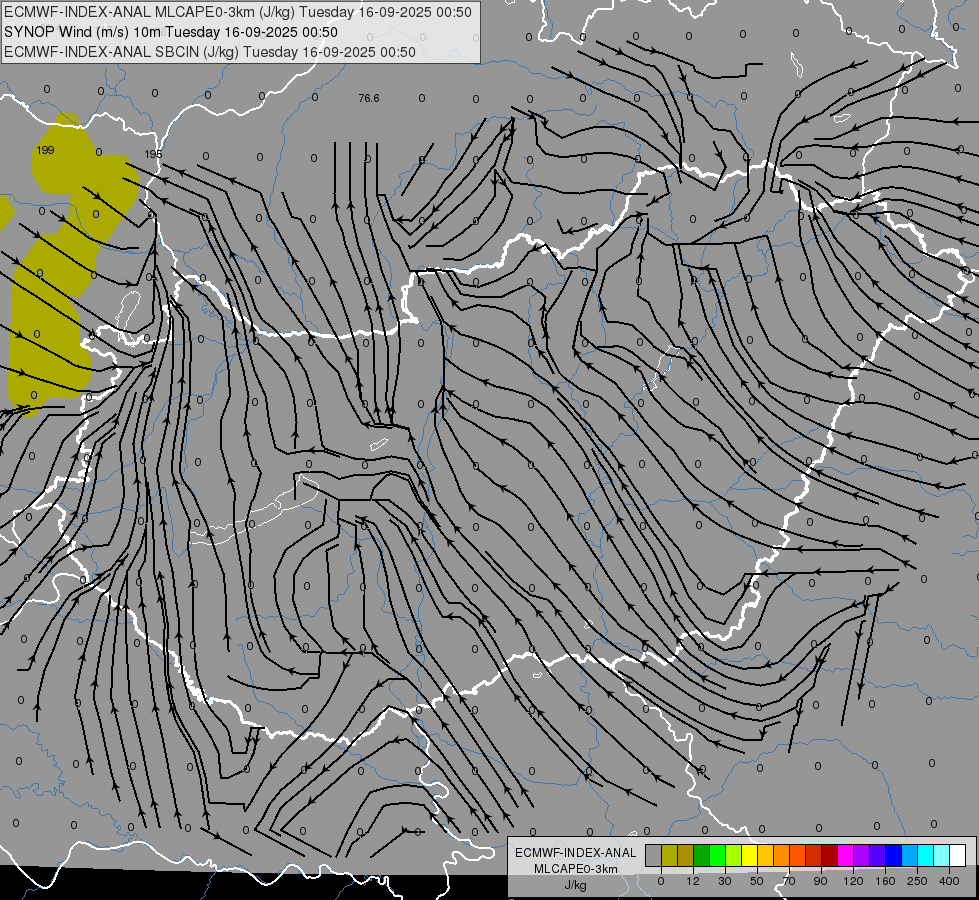Click the sky-blue legend swatch before 250
Screen dimensions: 979x900
(x=910, y=855)
